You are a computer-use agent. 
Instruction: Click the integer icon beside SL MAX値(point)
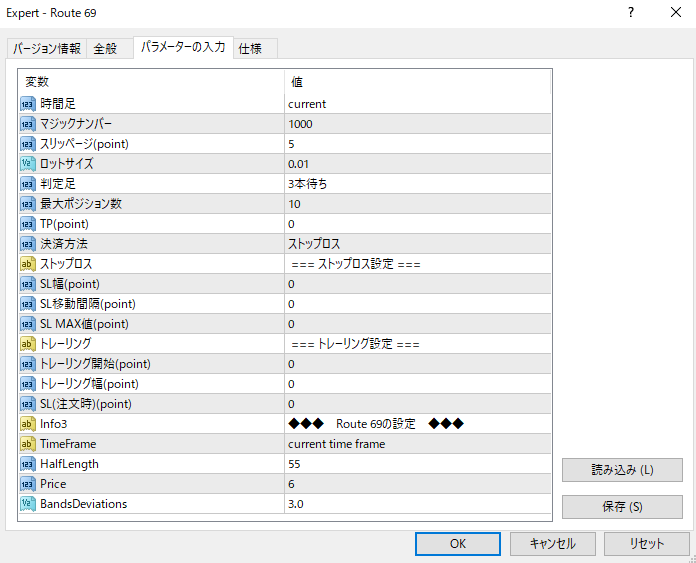pyautogui.click(x=28, y=324)
